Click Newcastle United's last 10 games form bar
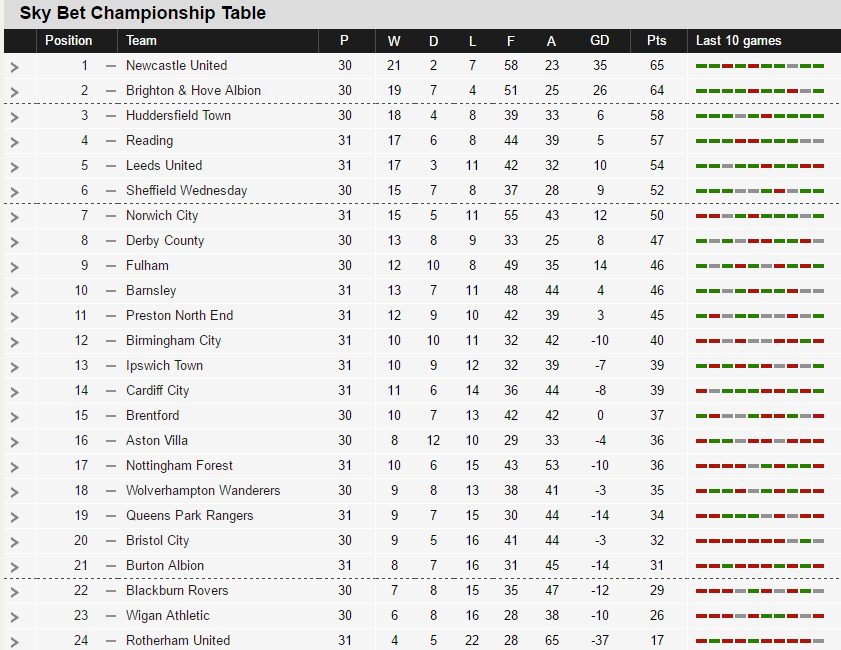The width and height of the screenshot is (841, 650). (759, 66)
